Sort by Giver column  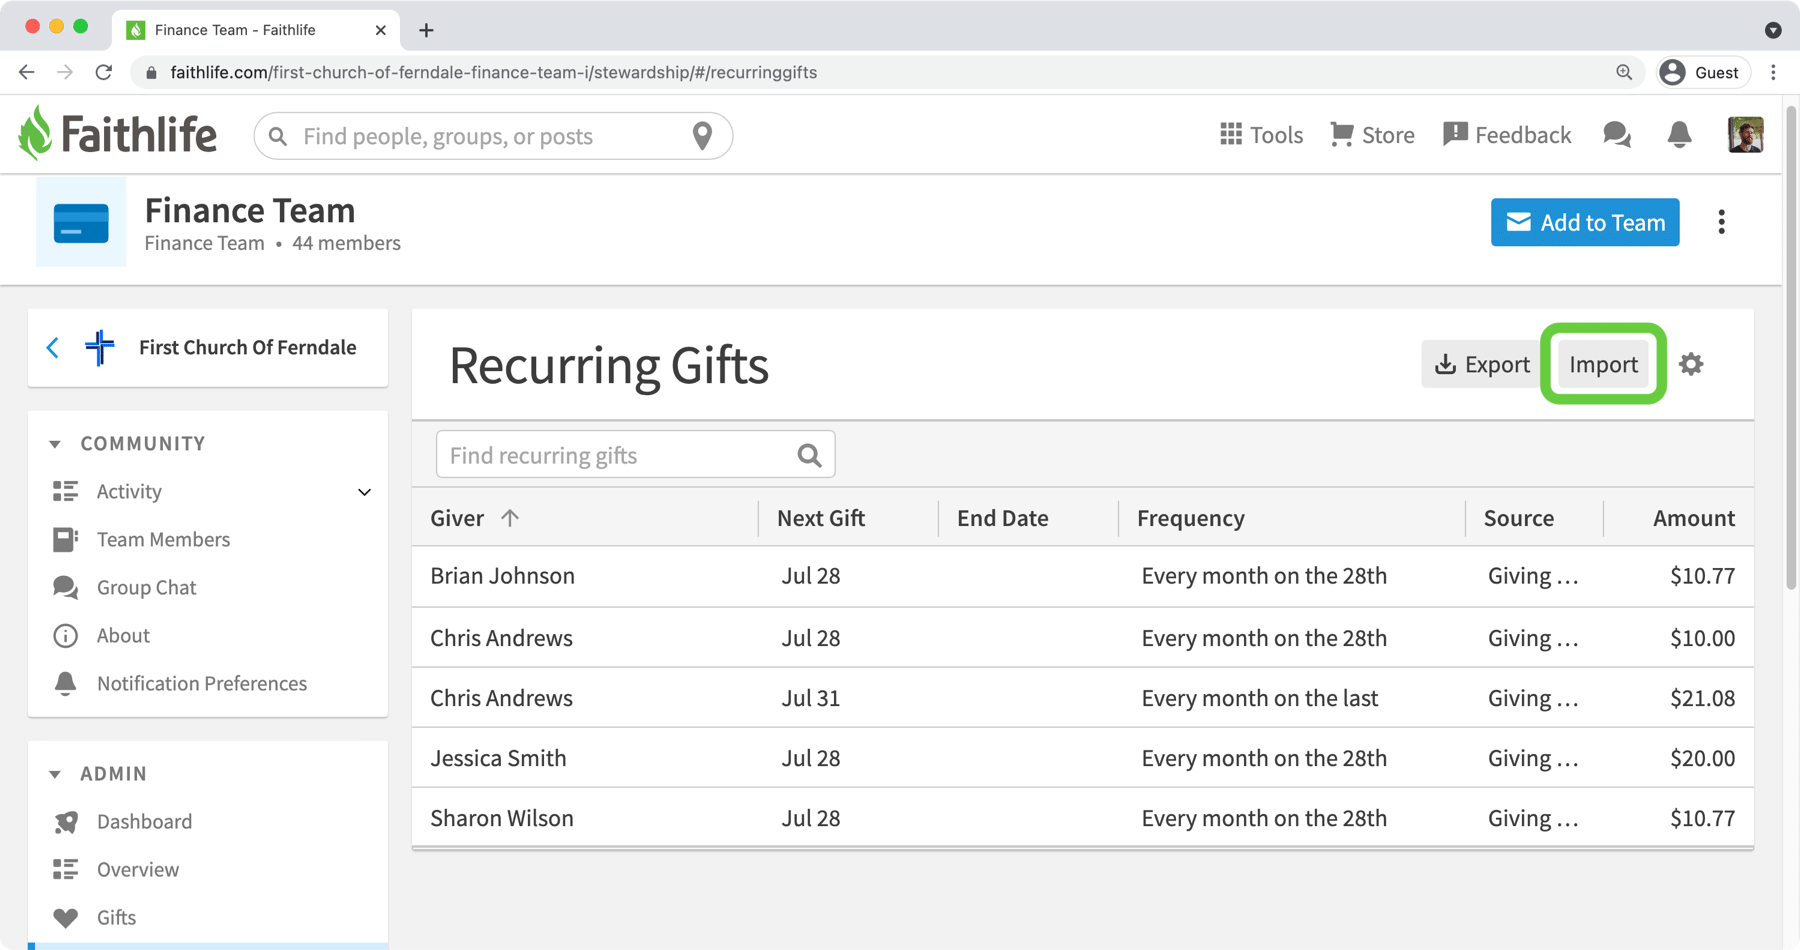click(457, 518)
